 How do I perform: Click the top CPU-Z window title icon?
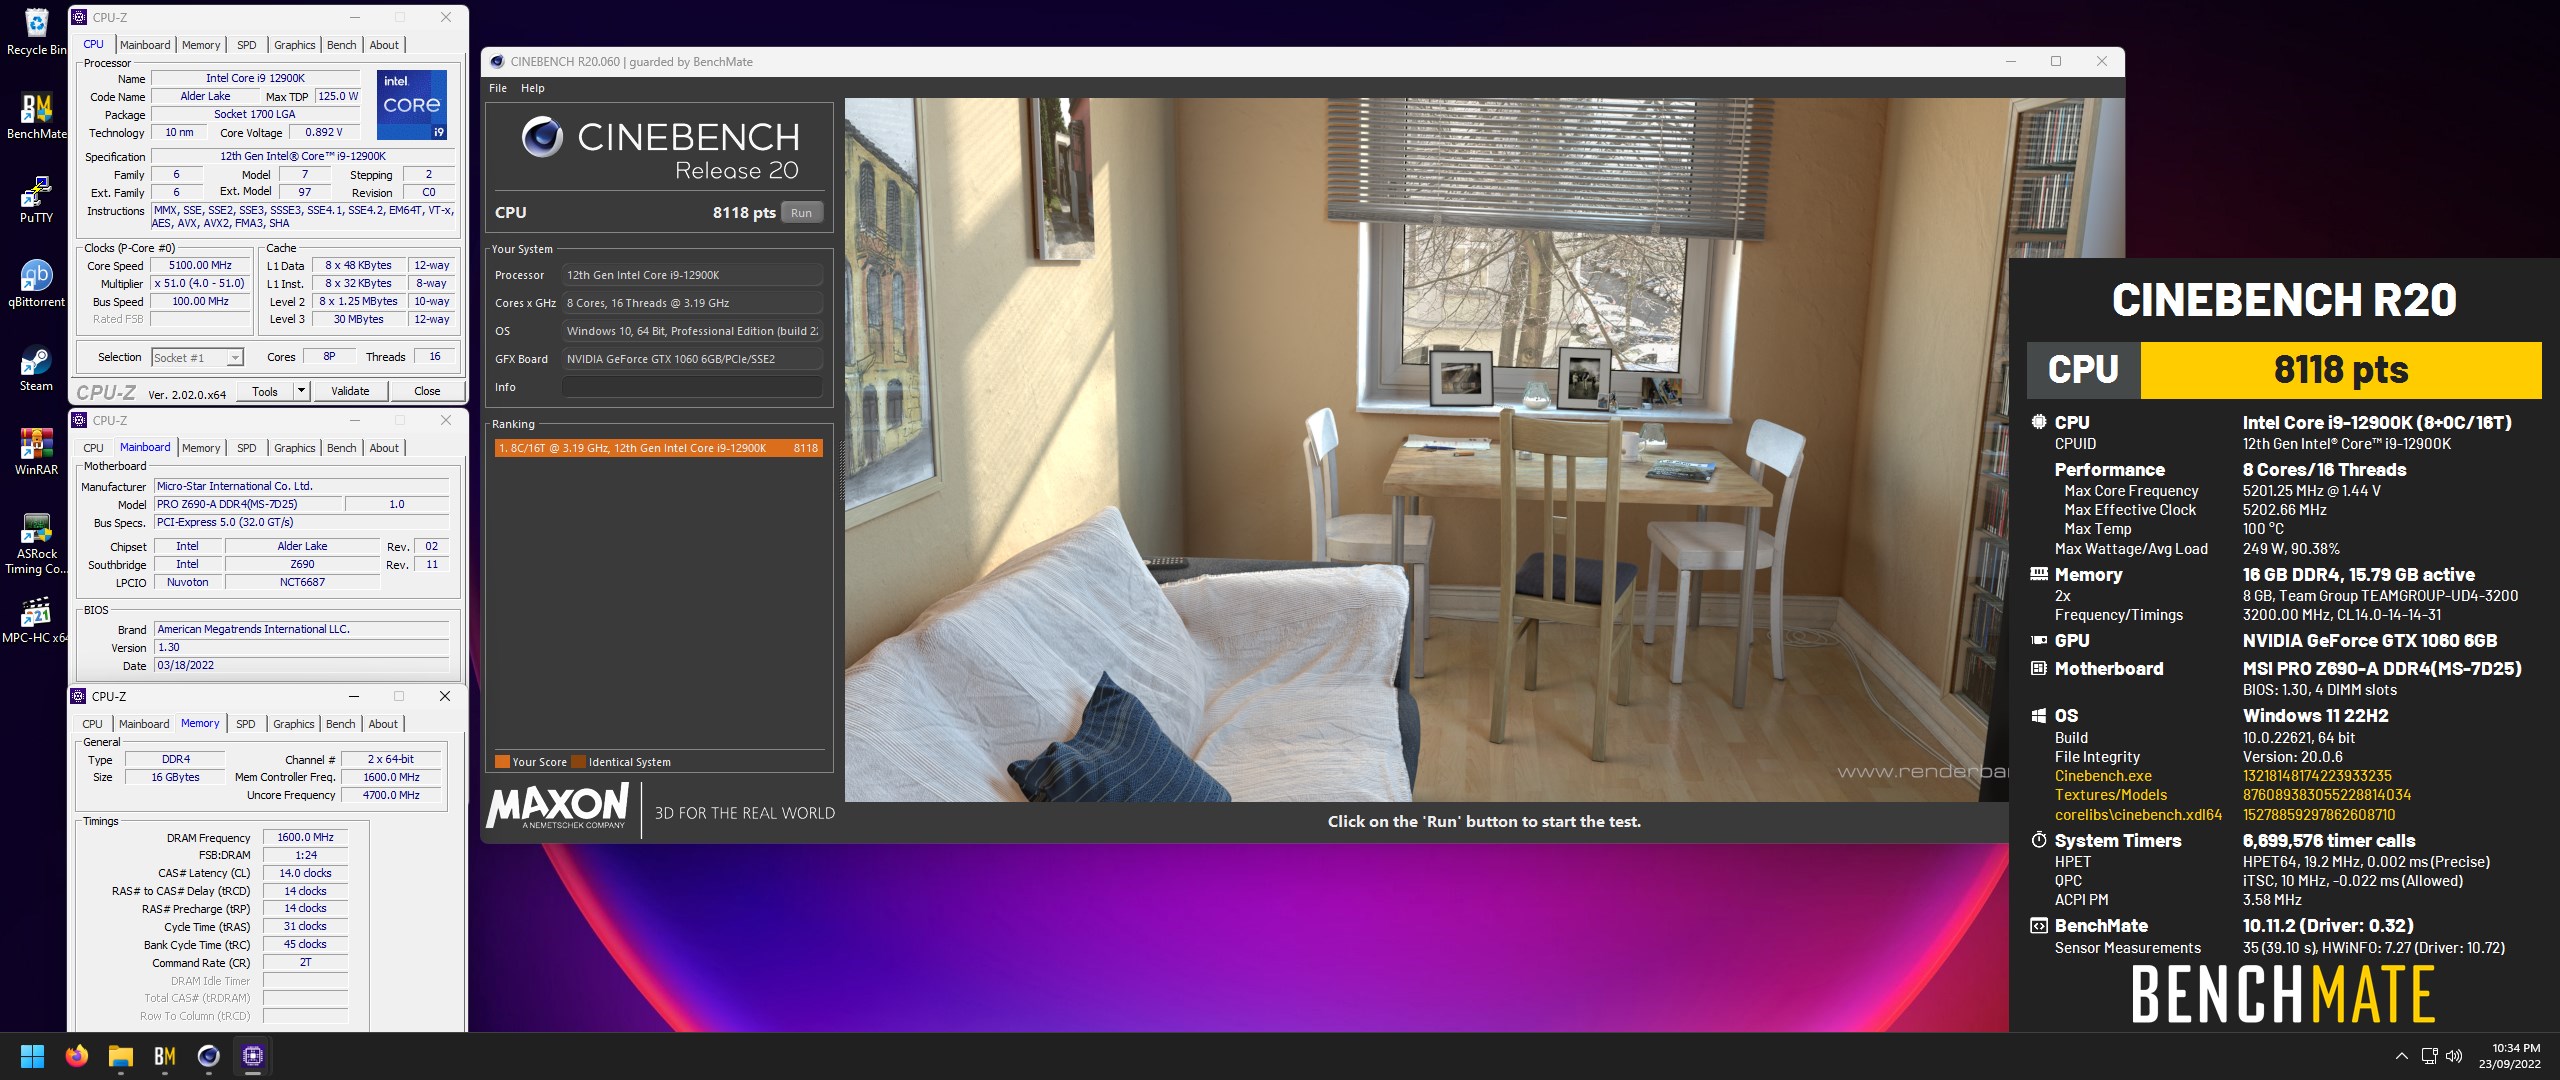[79, 17]
